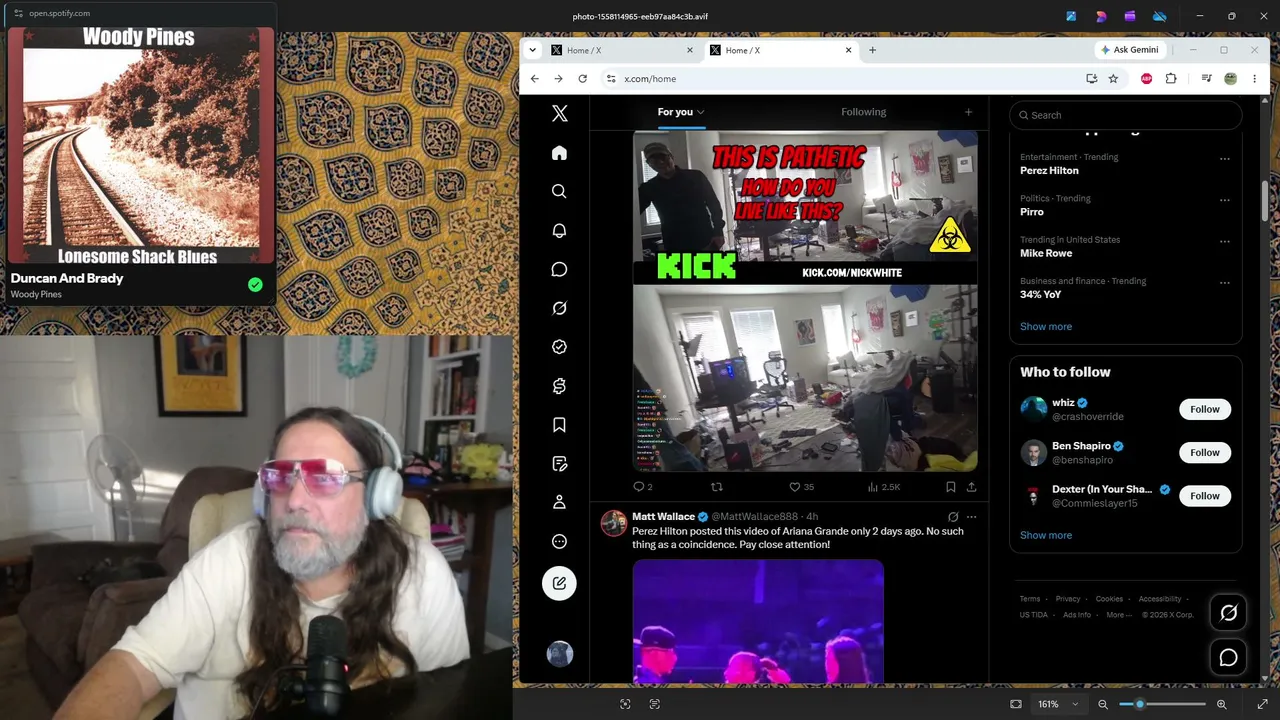Click the add-timeline plus next to Following
The image size is (1280, 720).
968,112
